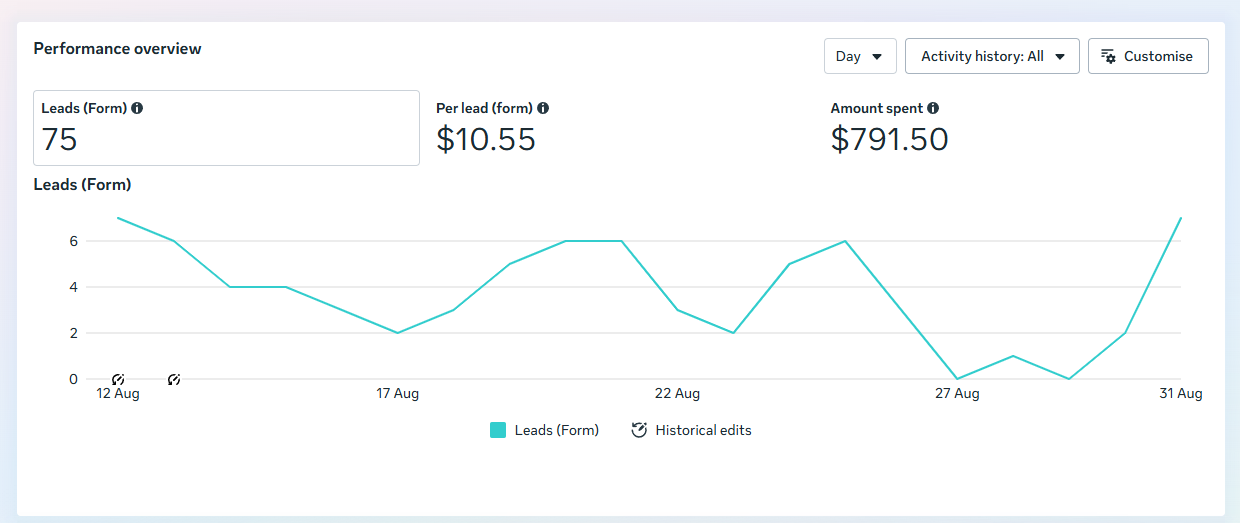This screenshot has height=523, width=1240.
Task: Click the Customise button
Action: (1148, 56)
